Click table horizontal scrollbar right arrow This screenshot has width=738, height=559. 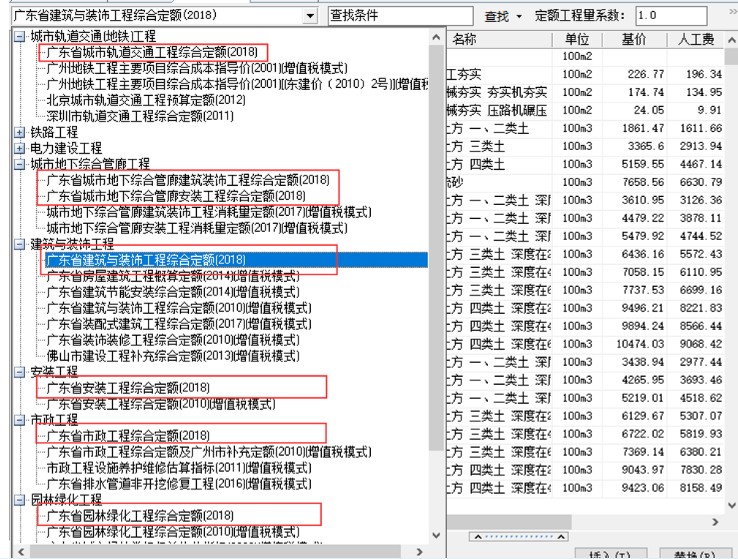[x=716, y=522]
